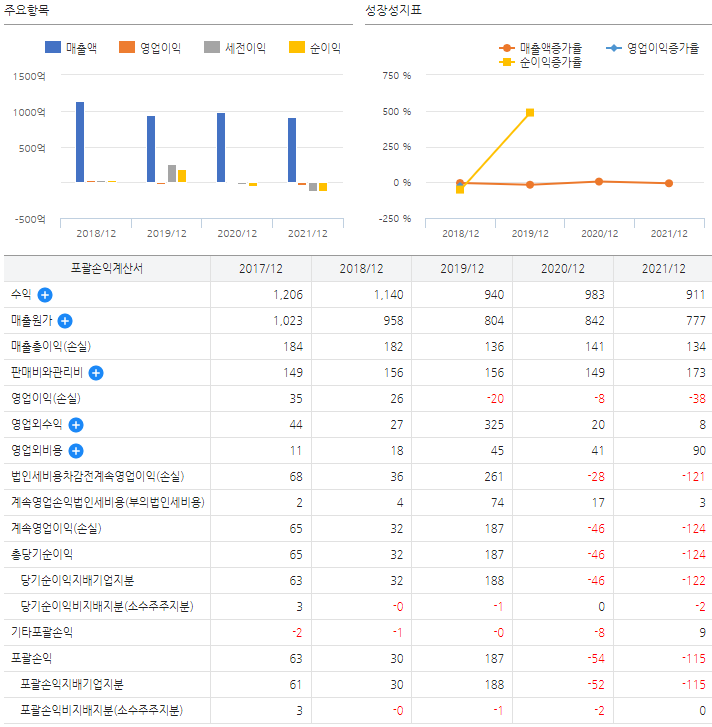
Task: Select the 2020/12 table column header
Action: point(563,268)
